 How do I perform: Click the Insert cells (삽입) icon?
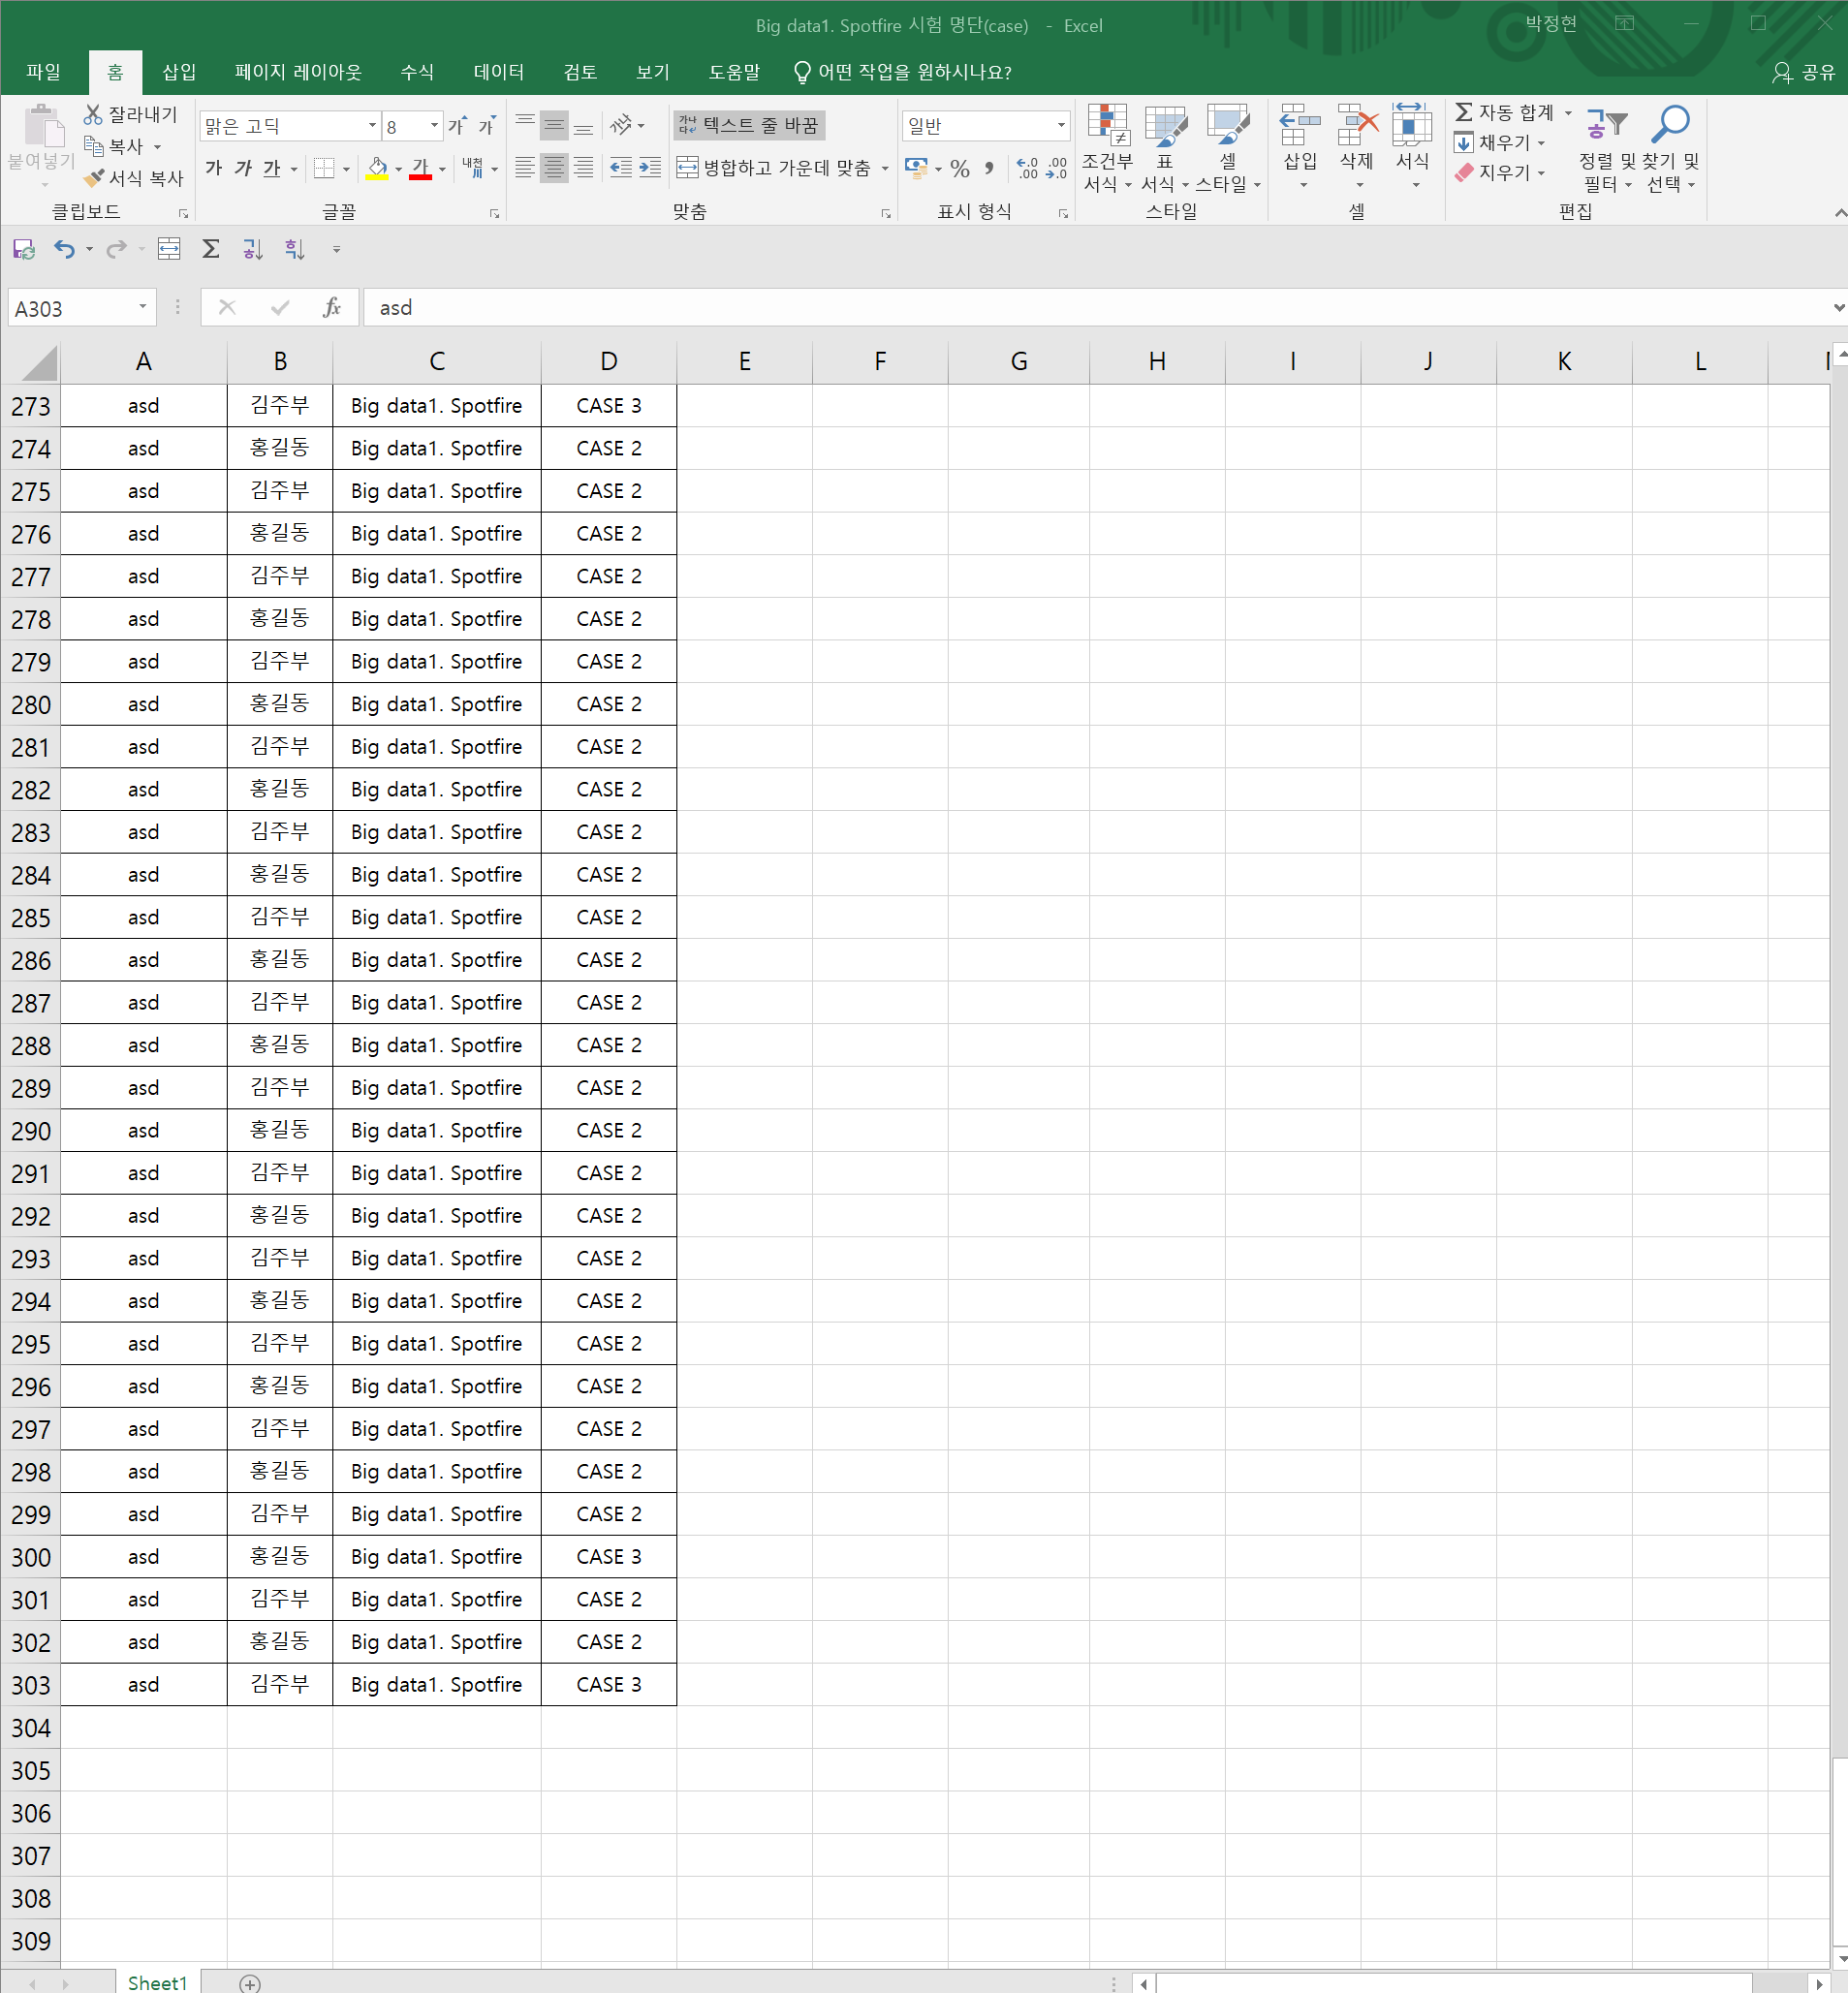pyautogui.click(x=1300, y=125)
